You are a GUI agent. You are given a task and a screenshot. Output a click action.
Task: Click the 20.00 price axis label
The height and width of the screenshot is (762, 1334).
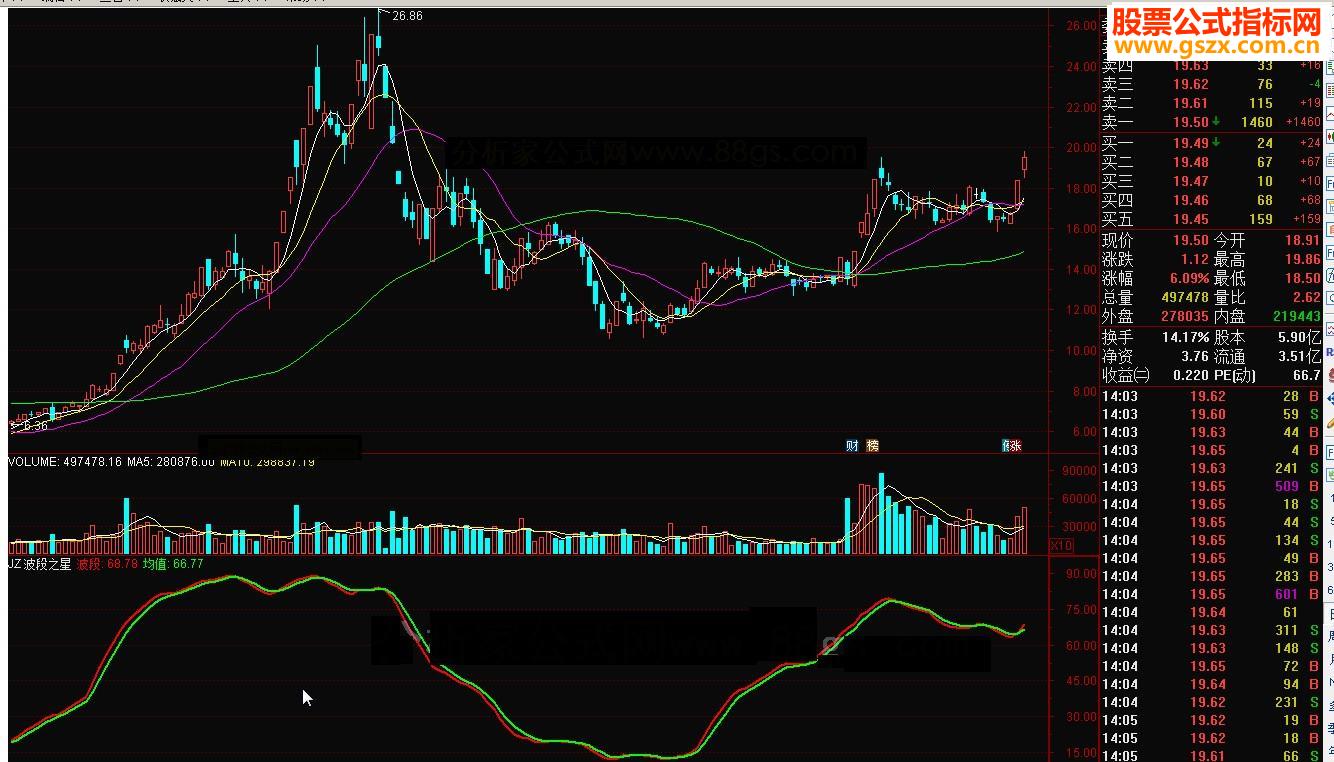coord(1081,148)
